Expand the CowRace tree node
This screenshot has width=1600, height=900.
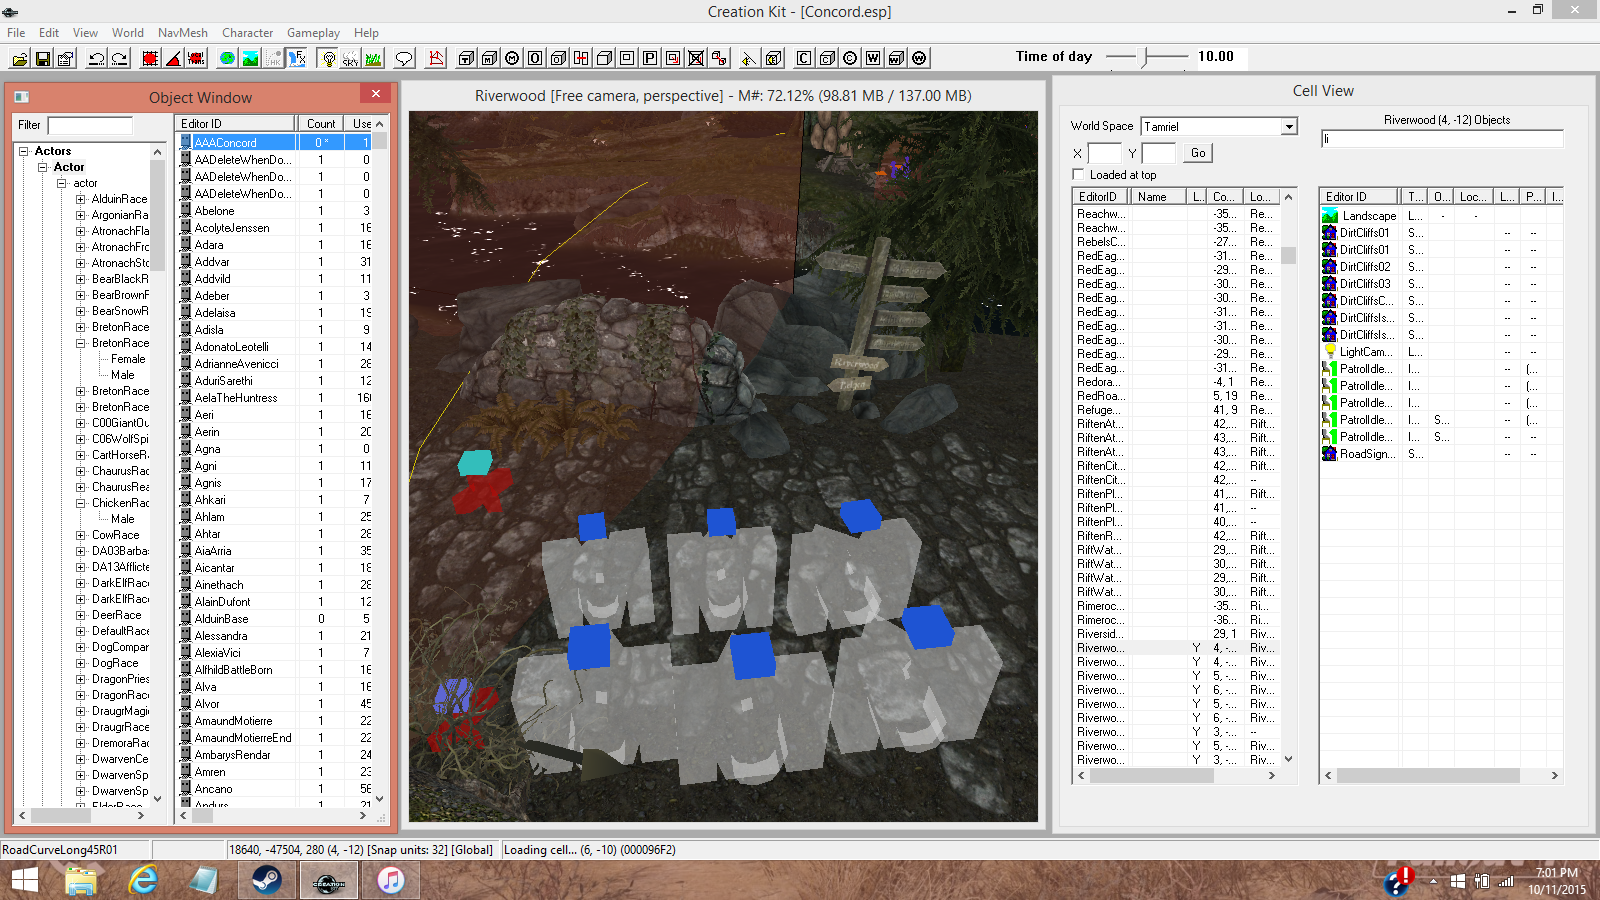(81, 535)
